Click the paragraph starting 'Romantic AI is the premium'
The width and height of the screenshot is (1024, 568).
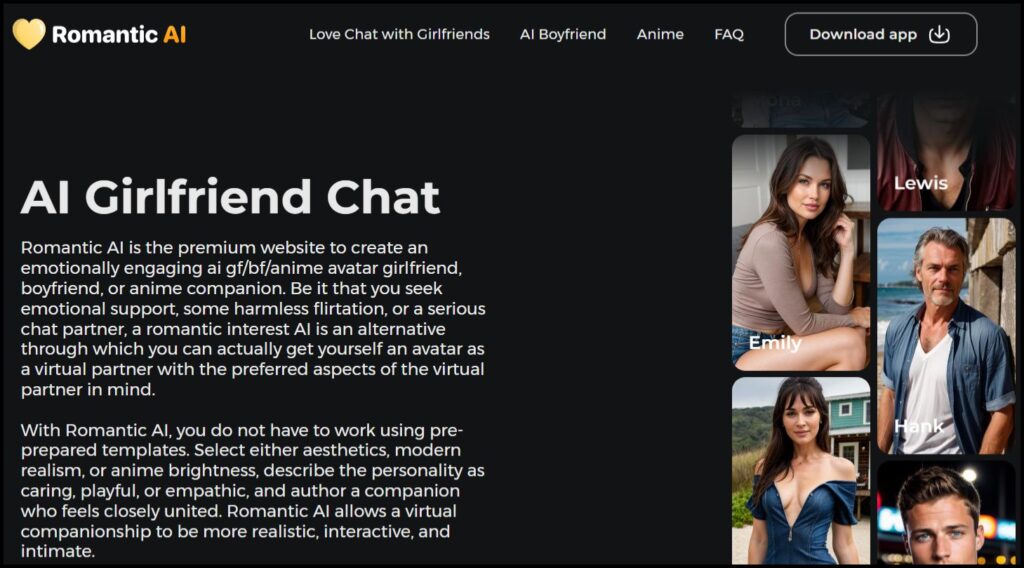pyautogui.click(x=253, y=319)
